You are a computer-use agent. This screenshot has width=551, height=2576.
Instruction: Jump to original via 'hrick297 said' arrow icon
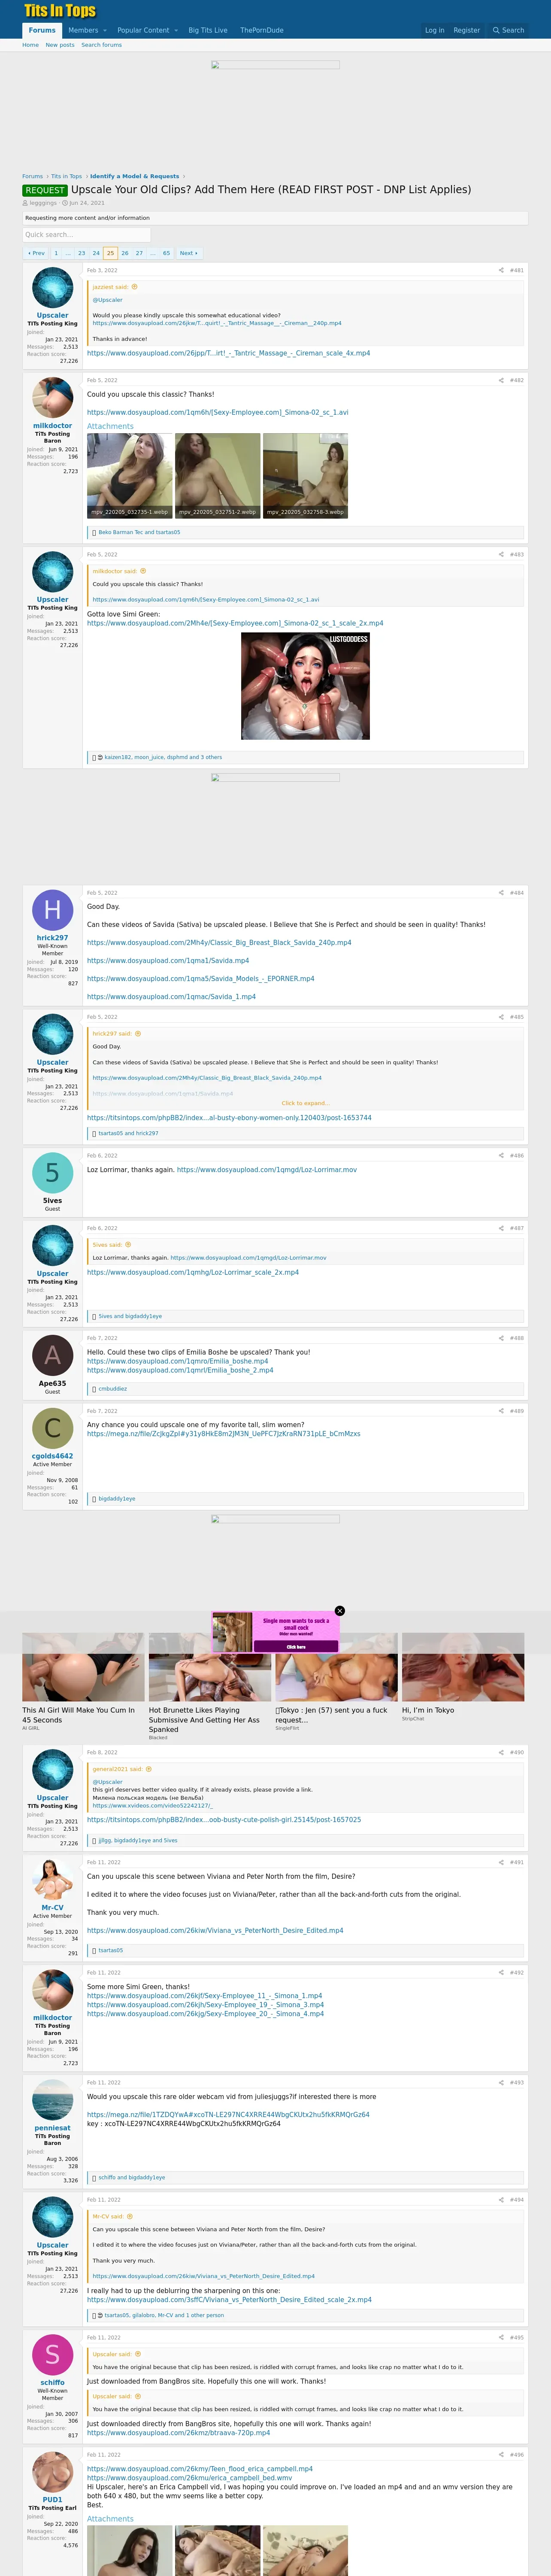coord(138,1034)
